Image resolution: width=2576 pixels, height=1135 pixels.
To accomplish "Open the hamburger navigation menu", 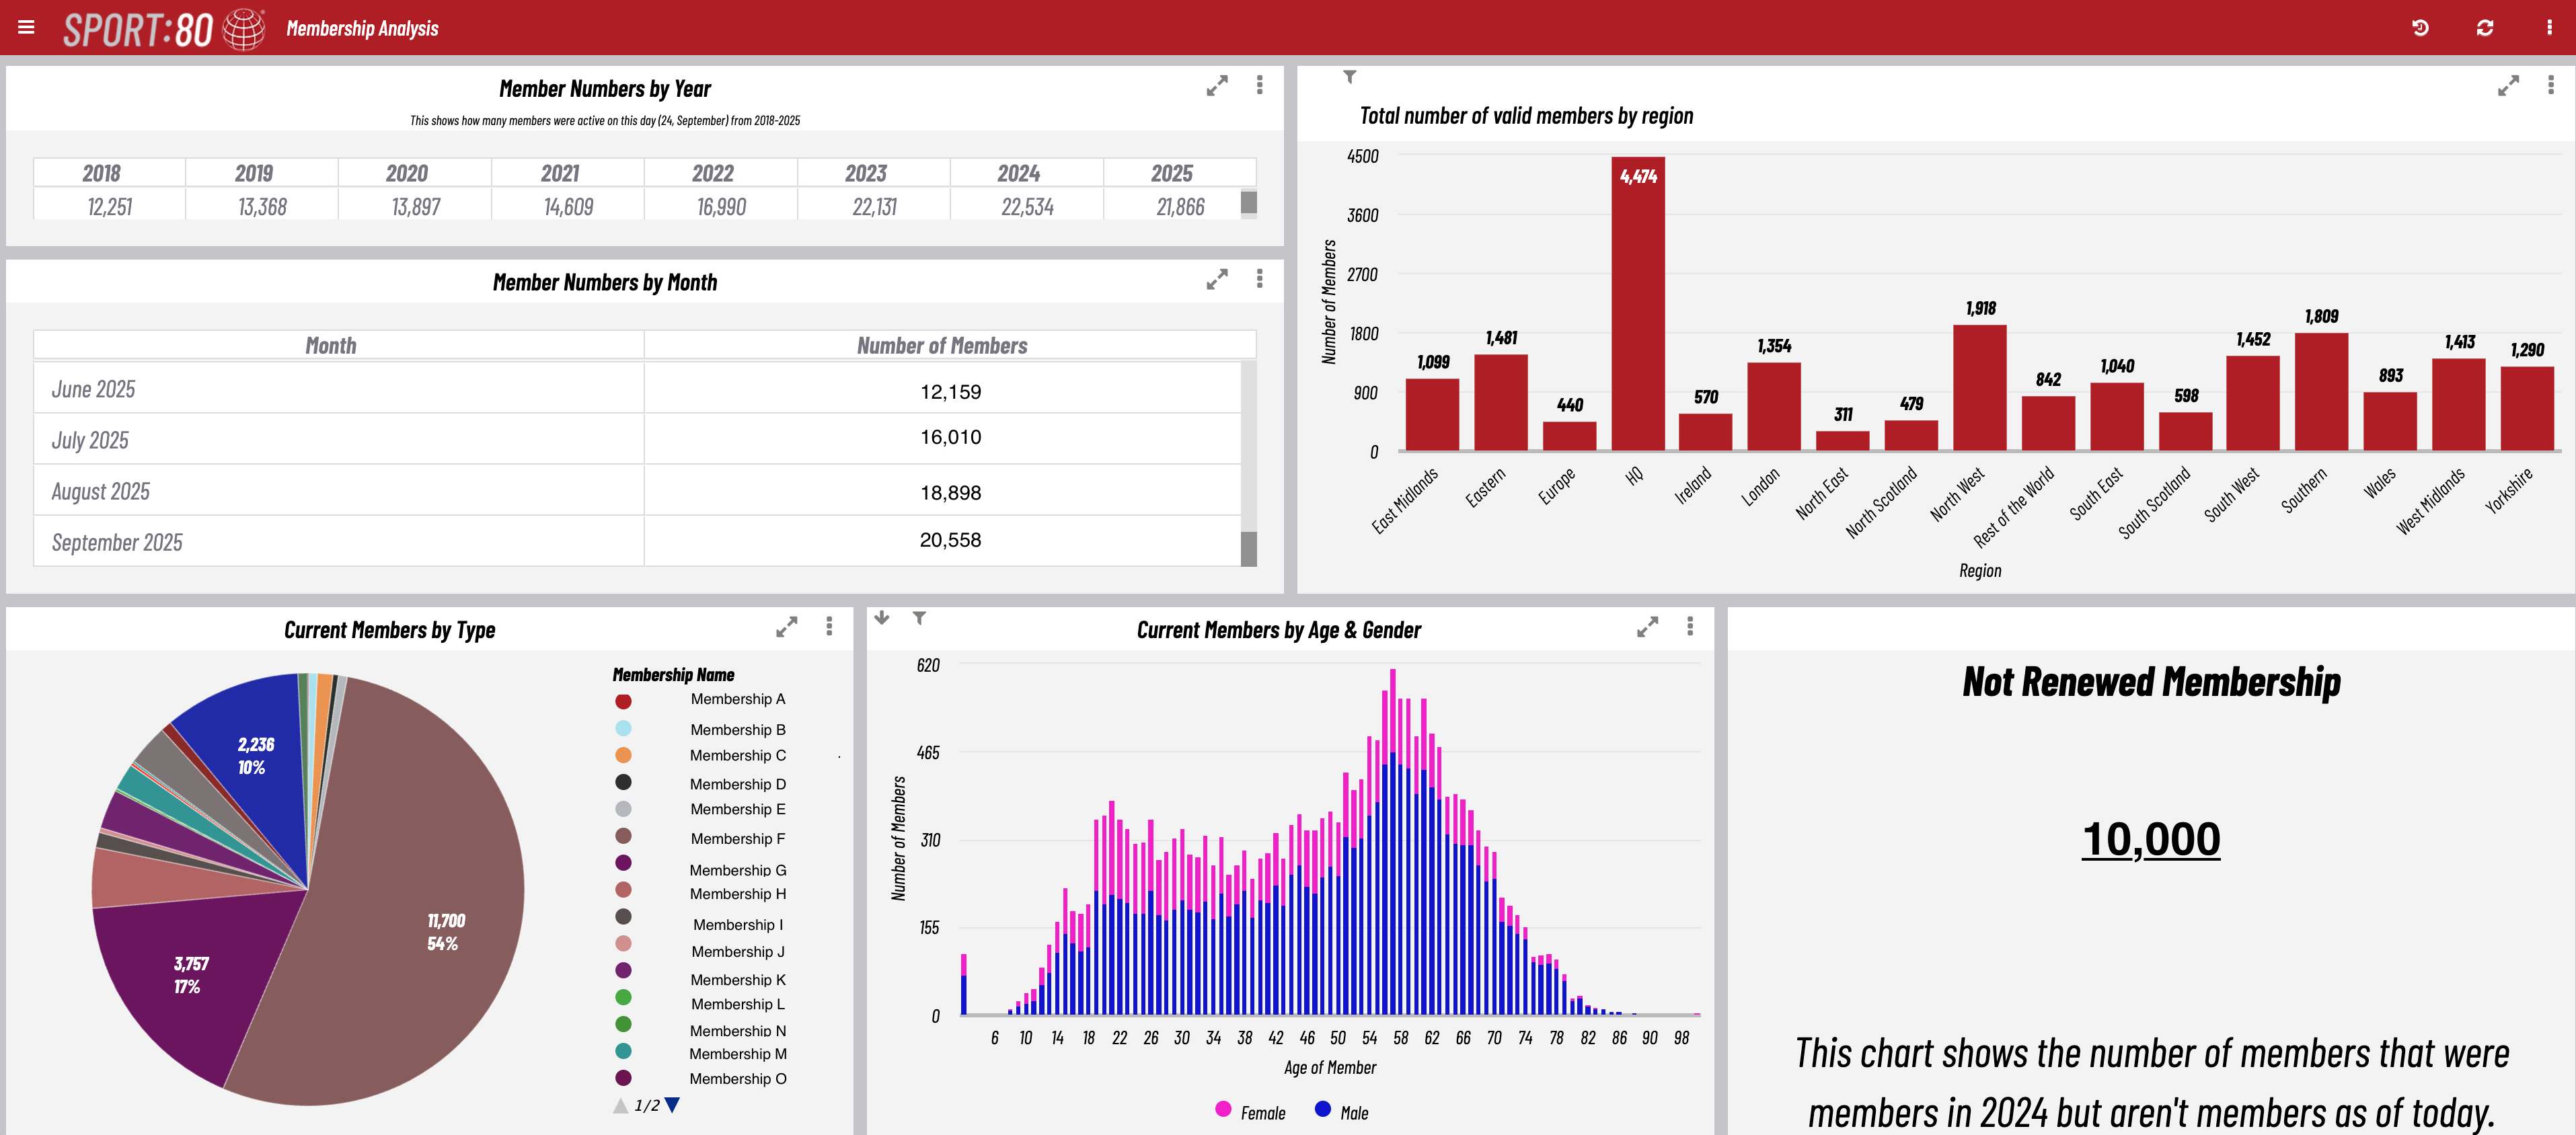I will click(26, 28).
